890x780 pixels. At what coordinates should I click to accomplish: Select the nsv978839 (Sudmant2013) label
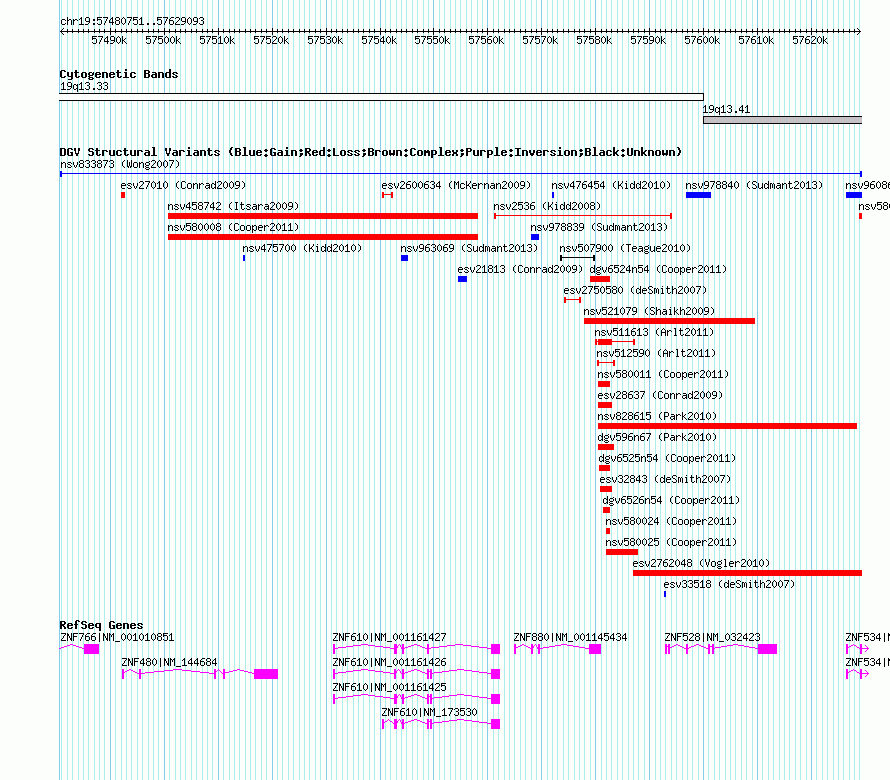[x=599, y=228]
